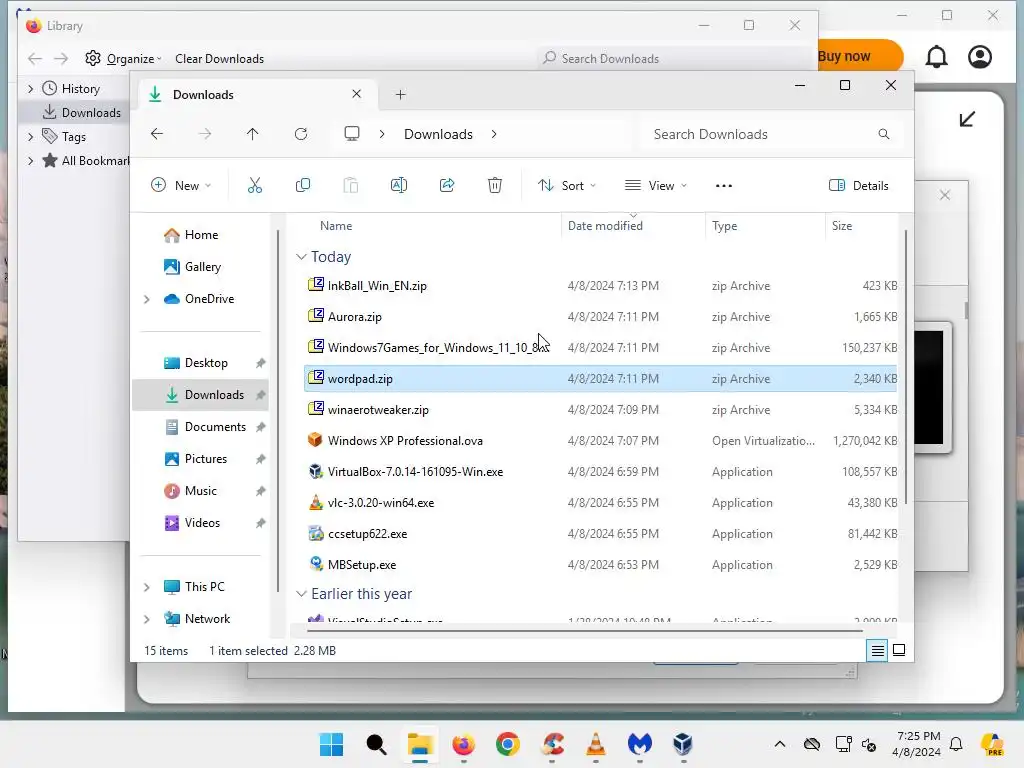This screenshot has width=1024, height=768.
Task: Click Search Downloads field in Firefox Library
Action: [x=674, y=59]
